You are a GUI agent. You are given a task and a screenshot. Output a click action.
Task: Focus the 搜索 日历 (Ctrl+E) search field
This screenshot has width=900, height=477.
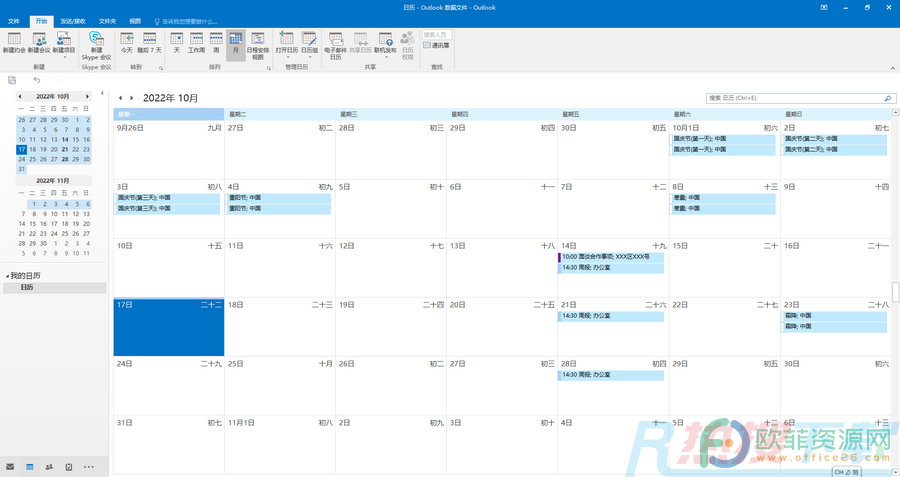pyautogui.click(x=795, y=98)
